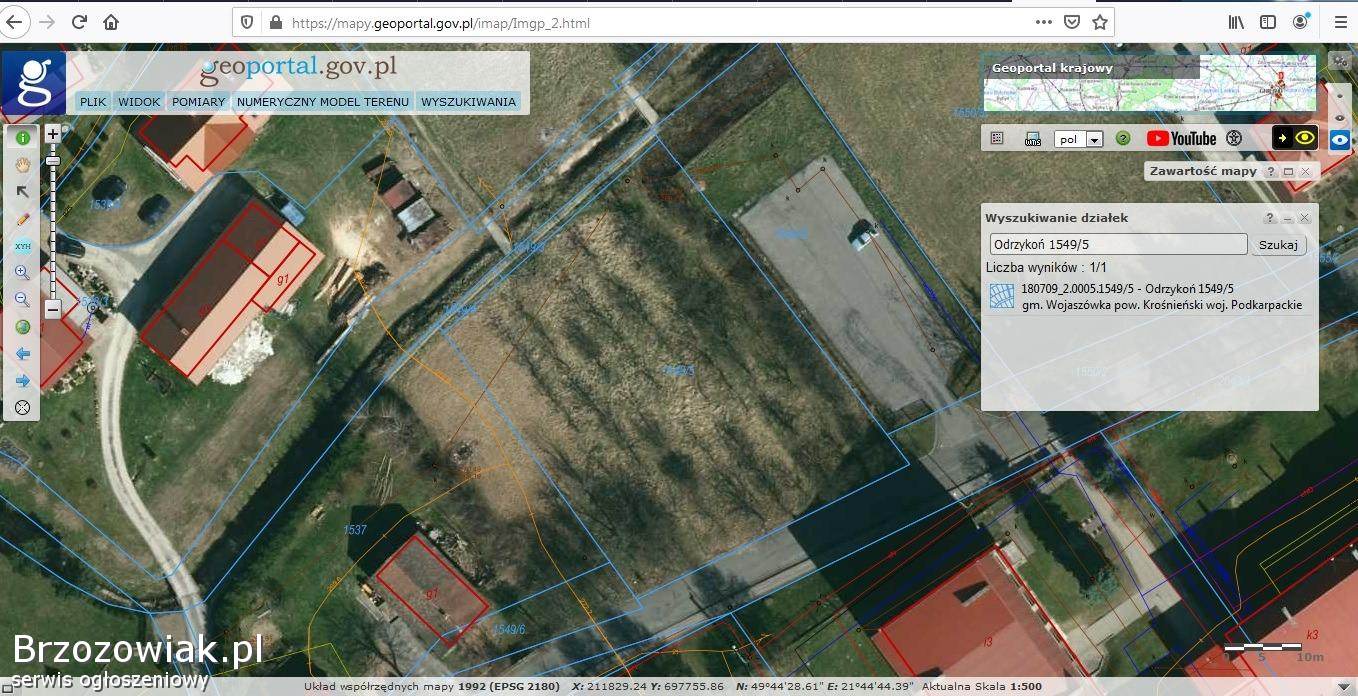The width and height of the screenshot is (1358, 696).
Task: Select the pencil drawing tool
Action: point(22,219)
